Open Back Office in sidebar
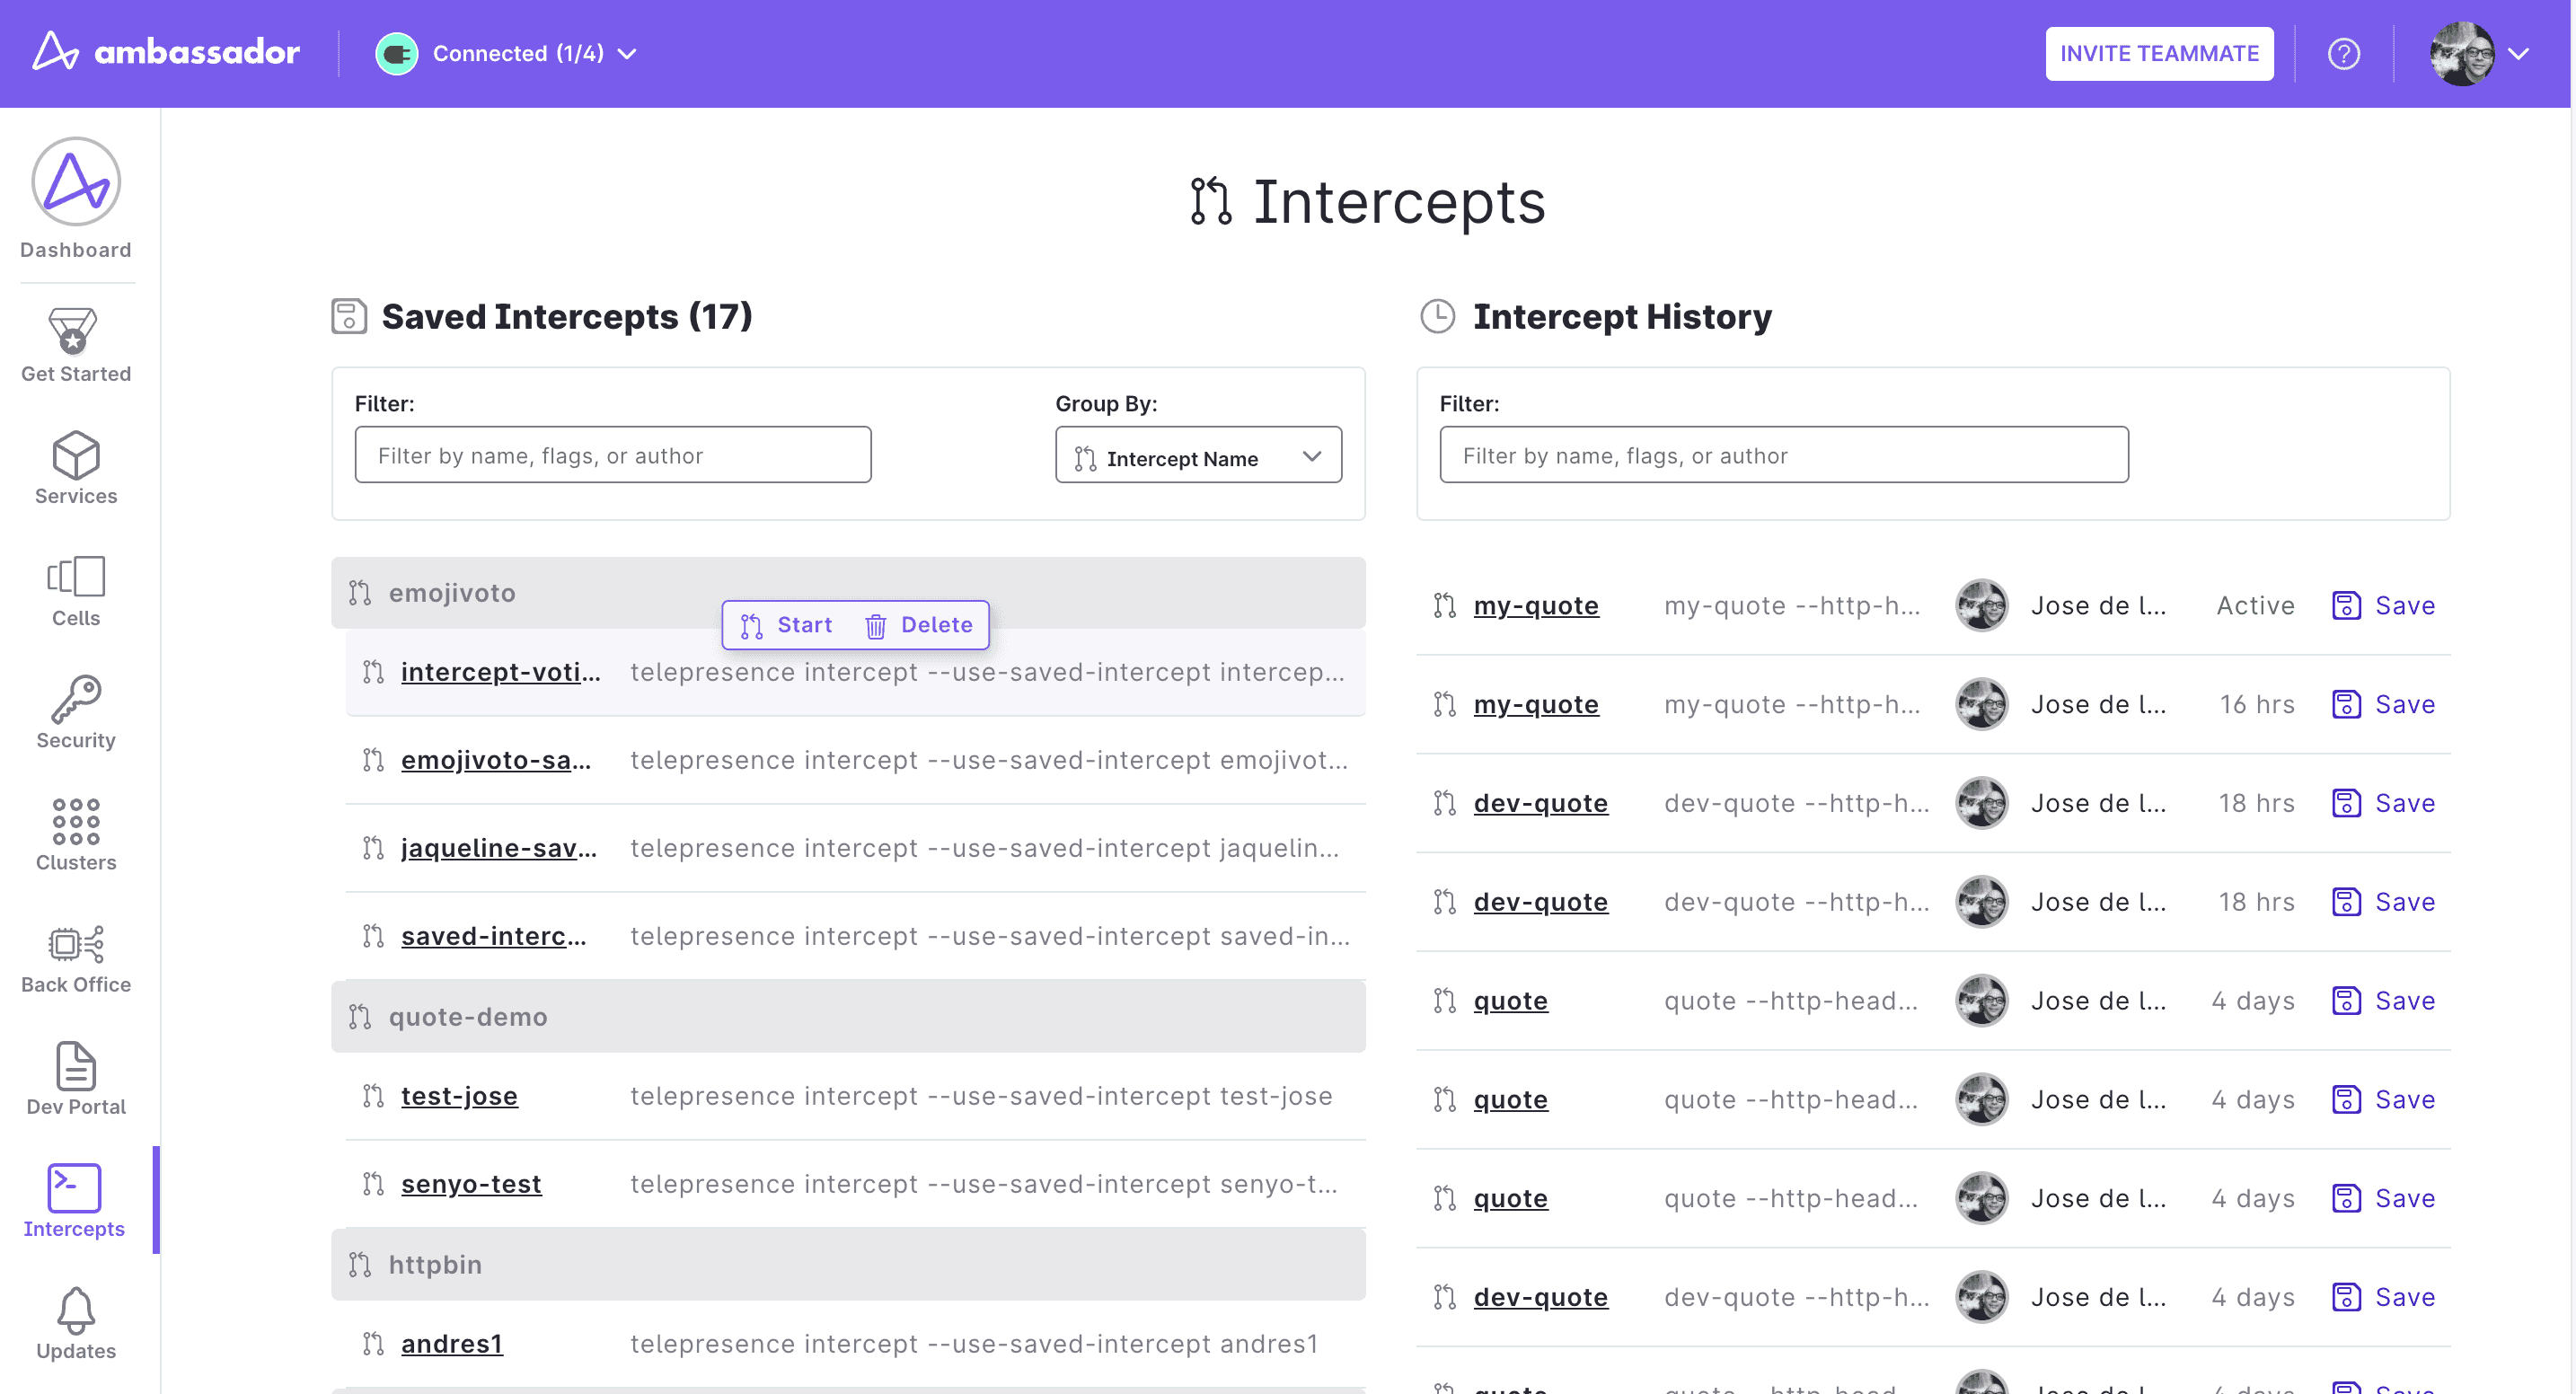Image resolution: width=2576 pixels, height=1394 pixels. pyautogui.click(x=76, y=958)
